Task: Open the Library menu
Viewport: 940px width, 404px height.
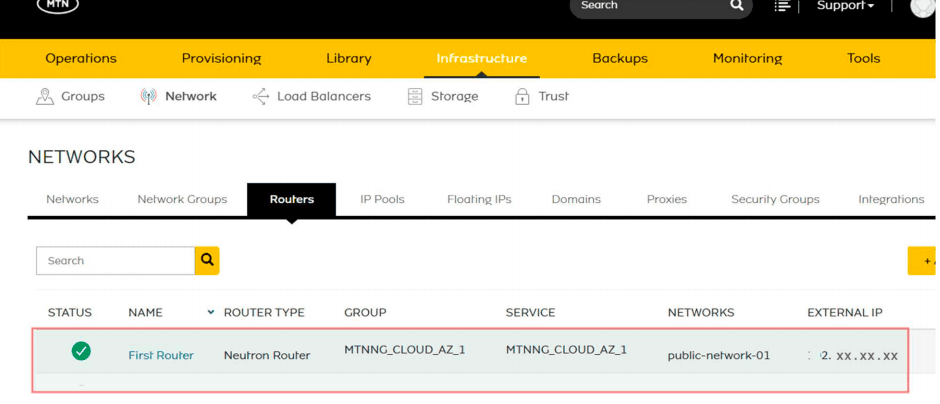Action: (x=348, y=58)
